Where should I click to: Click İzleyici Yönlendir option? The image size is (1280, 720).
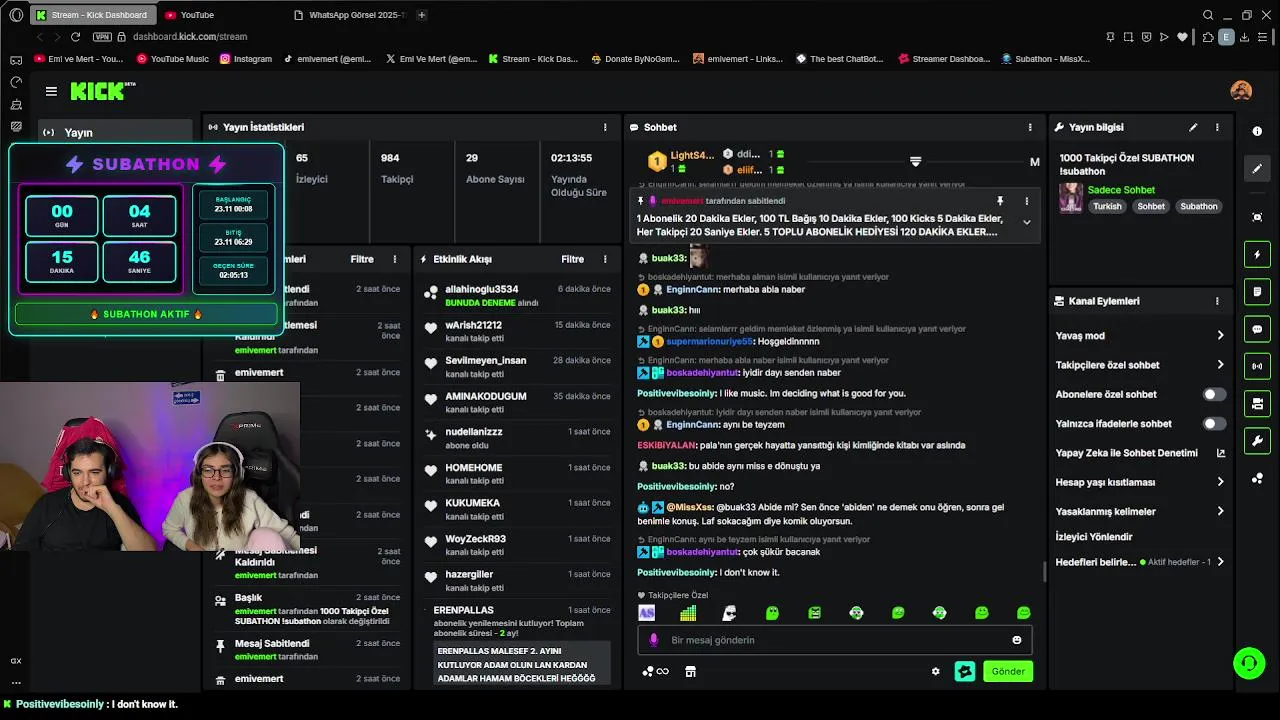(1094, 537)
